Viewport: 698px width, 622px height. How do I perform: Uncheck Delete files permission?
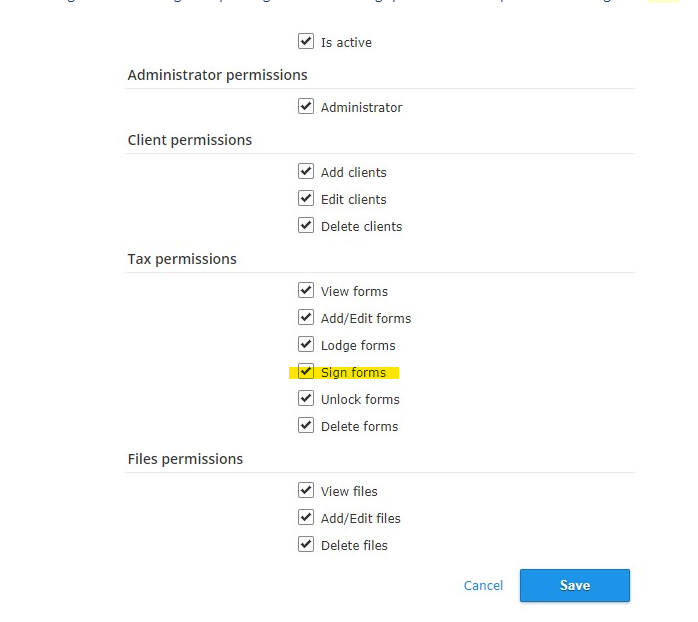pos(306,544)
